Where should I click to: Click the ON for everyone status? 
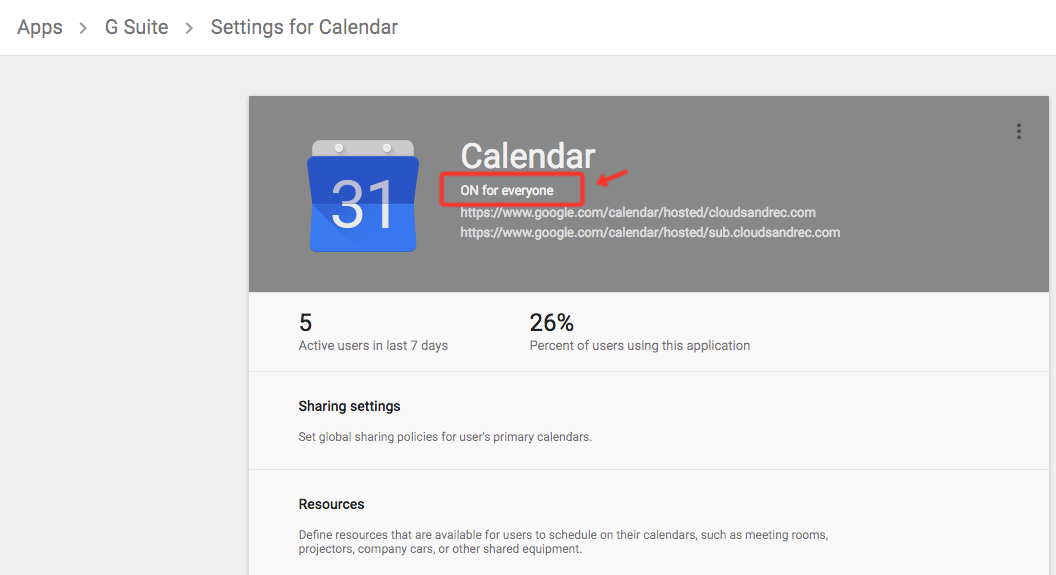[507, 191]
